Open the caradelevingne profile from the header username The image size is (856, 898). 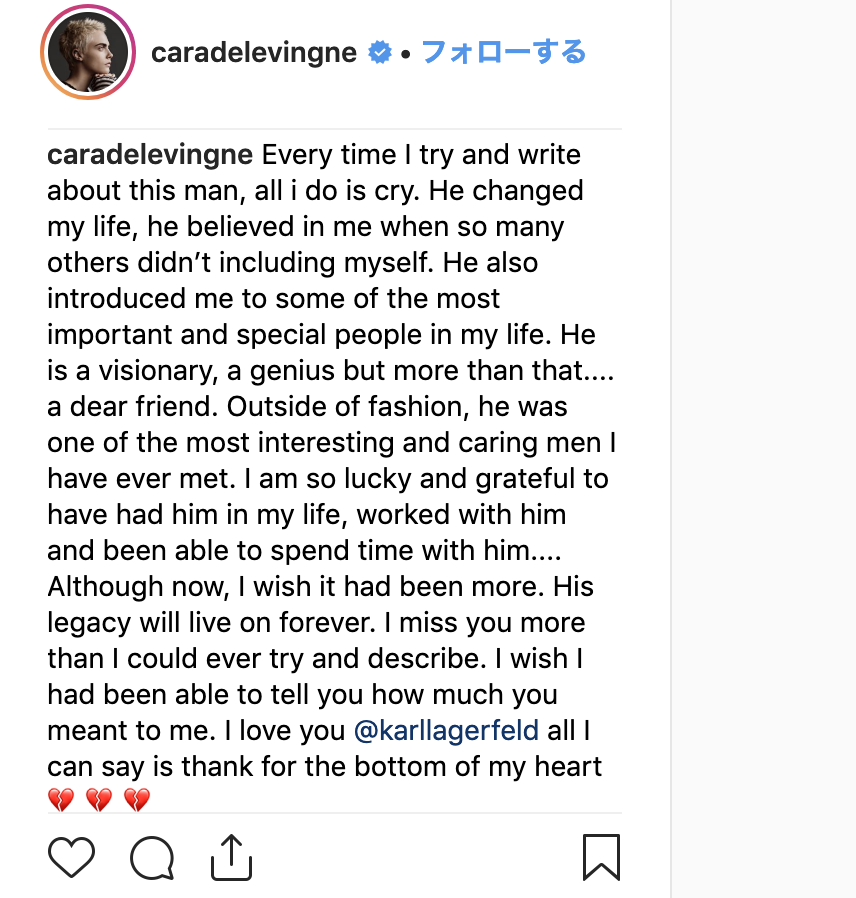(254, 53)
